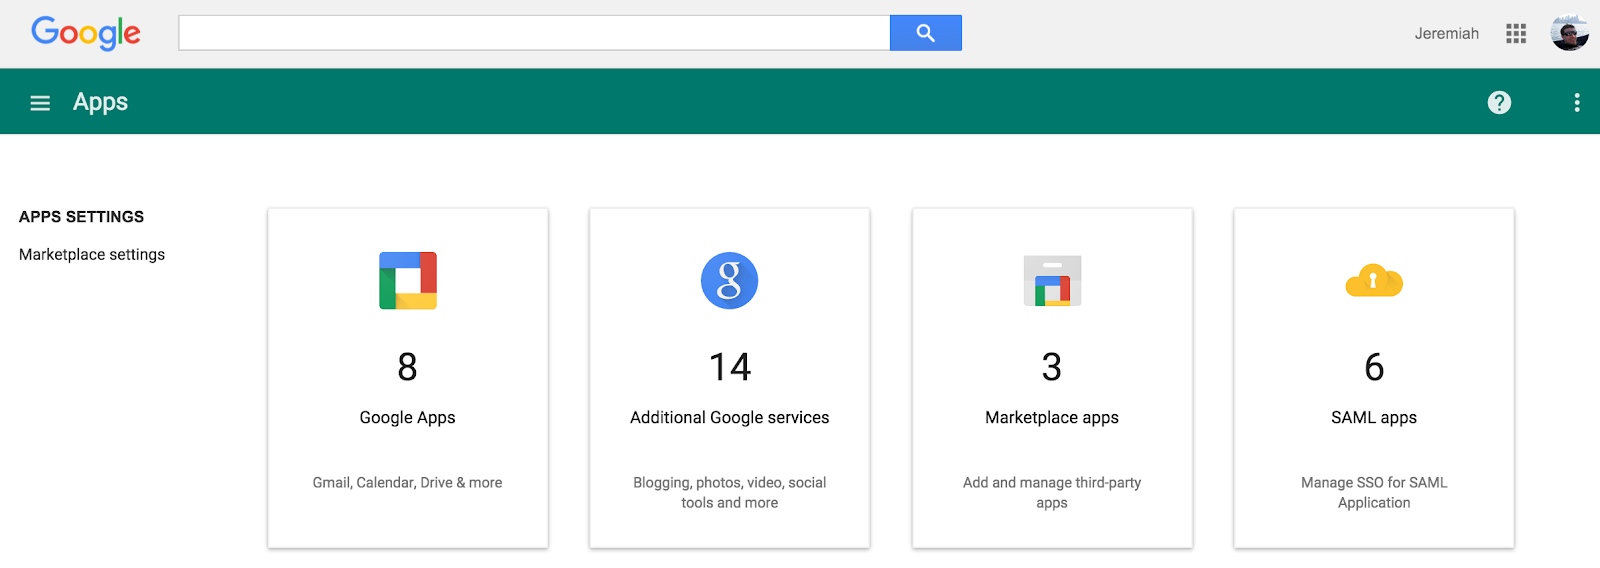Open Marketplace settings link
This screenshot has width=1600, height=568.
point(92,255)
